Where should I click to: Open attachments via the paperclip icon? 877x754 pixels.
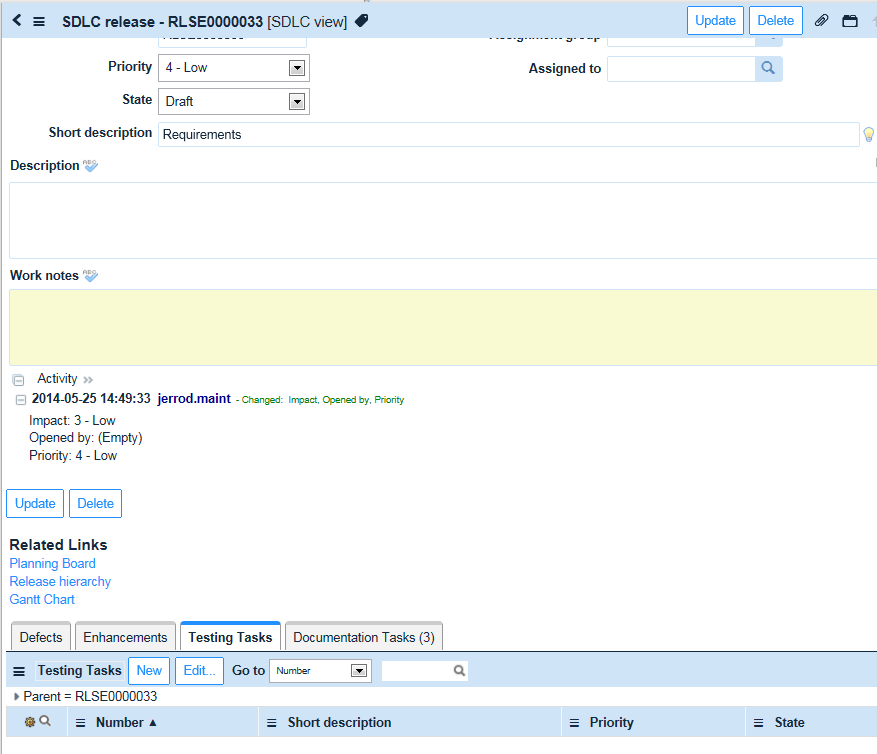click(823, 20)
